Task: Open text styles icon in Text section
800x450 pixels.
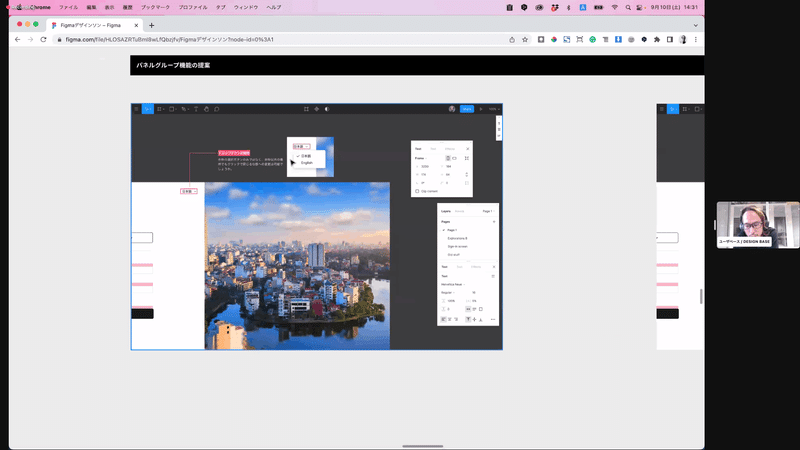Action: 493,276
